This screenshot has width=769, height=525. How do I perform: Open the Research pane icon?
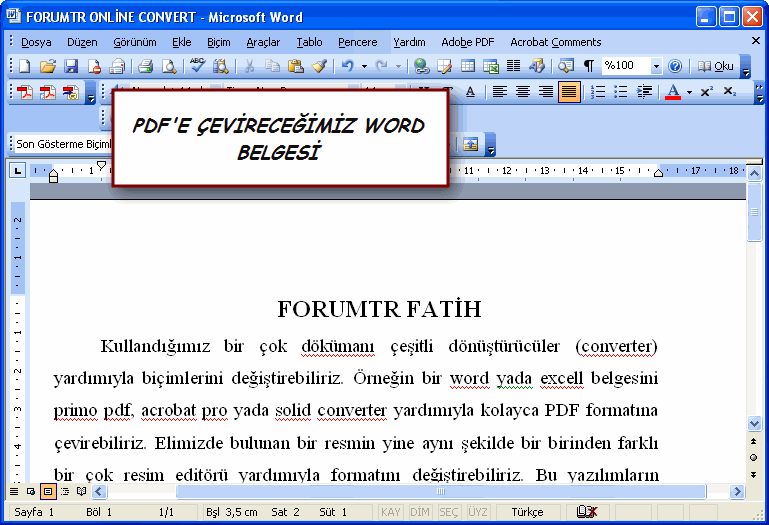point(220,66)
